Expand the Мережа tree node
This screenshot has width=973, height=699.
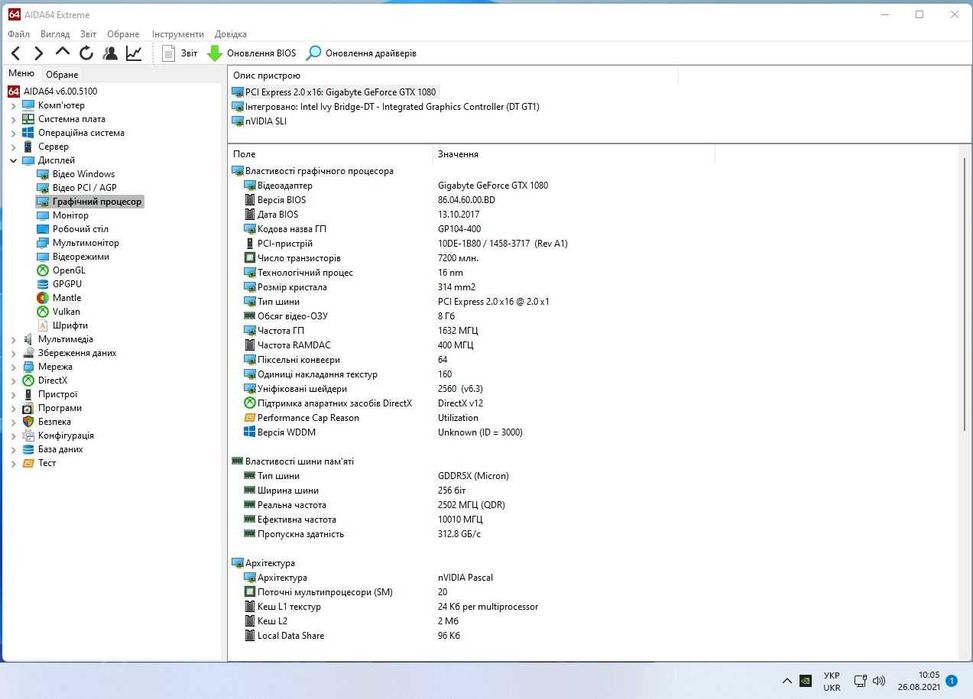tap(13, 367)
